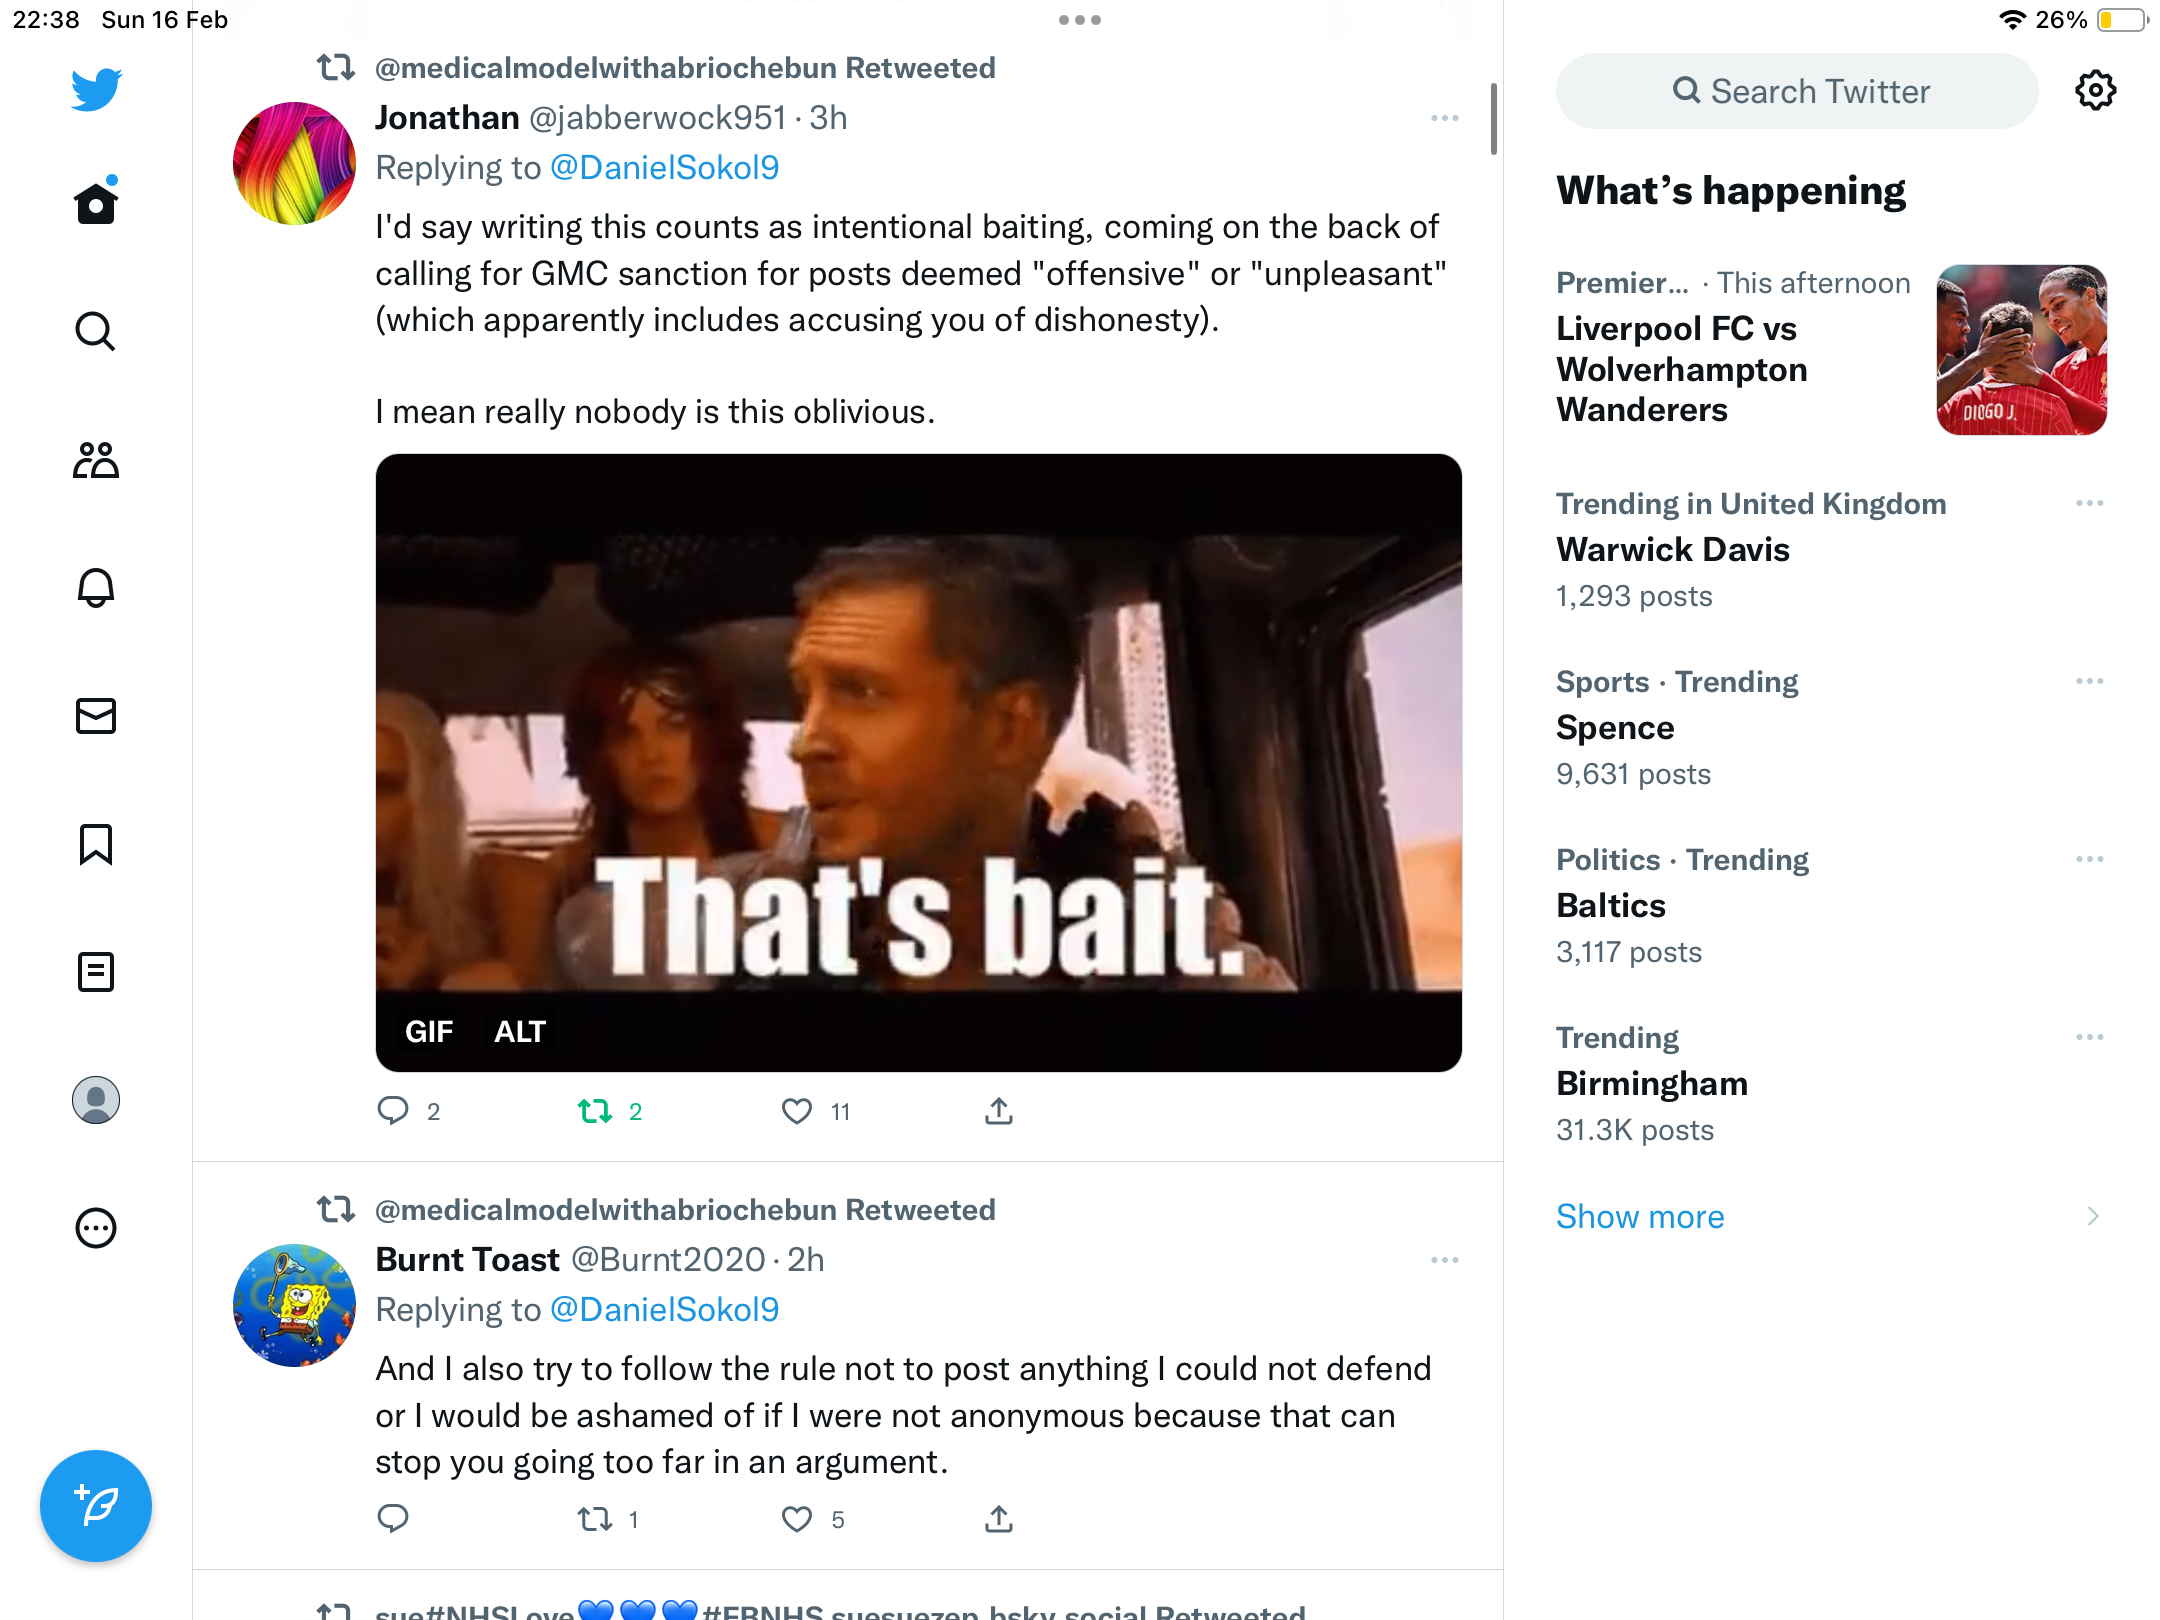Focus the Search Twitter field

point(1797,91)
